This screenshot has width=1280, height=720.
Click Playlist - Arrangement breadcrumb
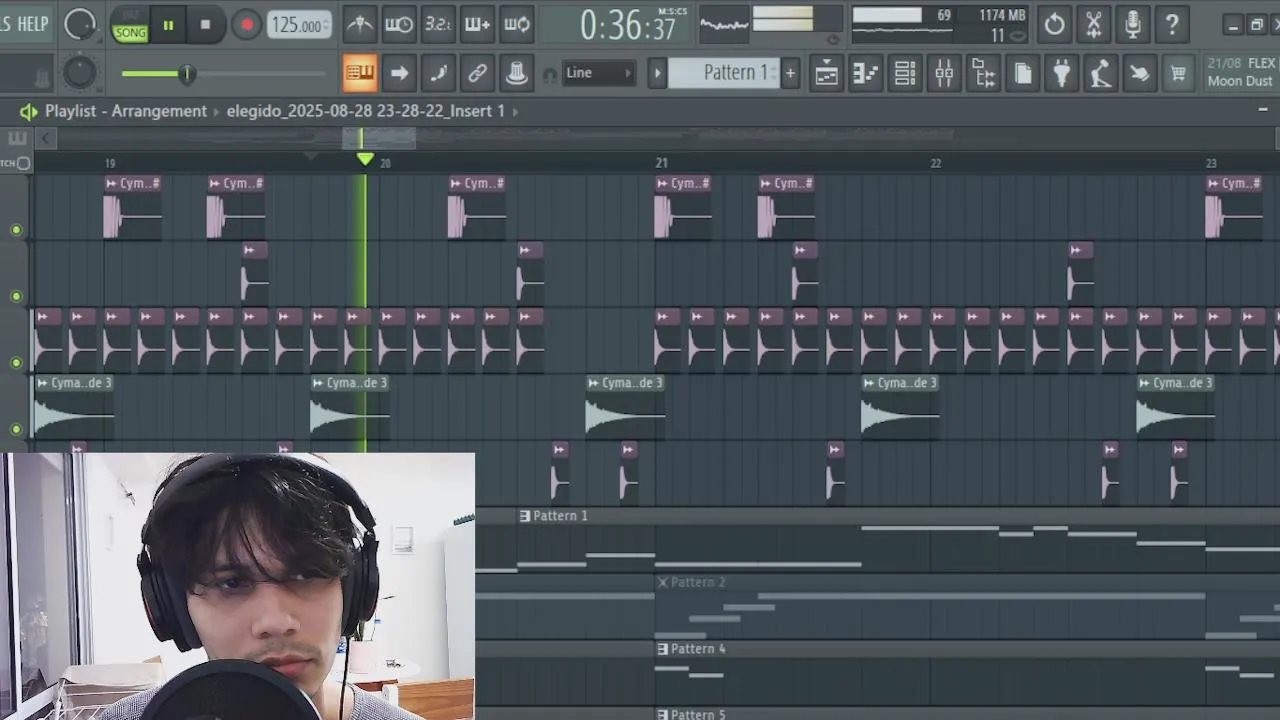pos(125,111)
